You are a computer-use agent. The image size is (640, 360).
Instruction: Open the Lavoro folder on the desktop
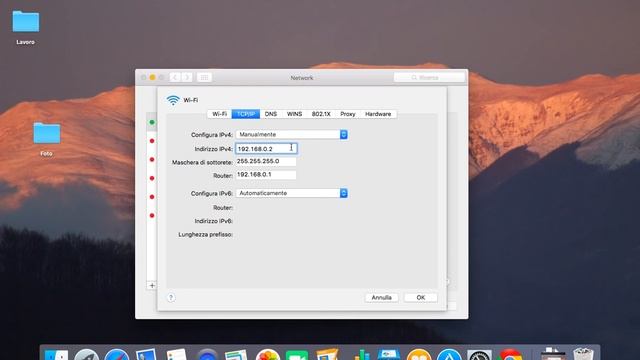(26, 22)
